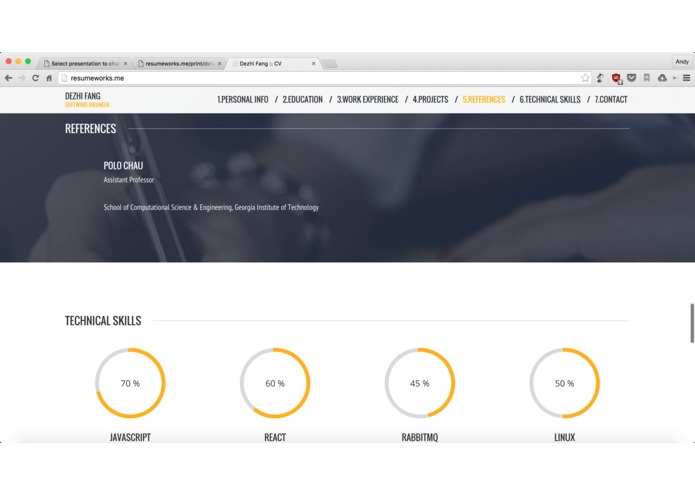695x494 pixels.
Task: Bookmark this page with the star icon
Action: click(x=585, y=78)
